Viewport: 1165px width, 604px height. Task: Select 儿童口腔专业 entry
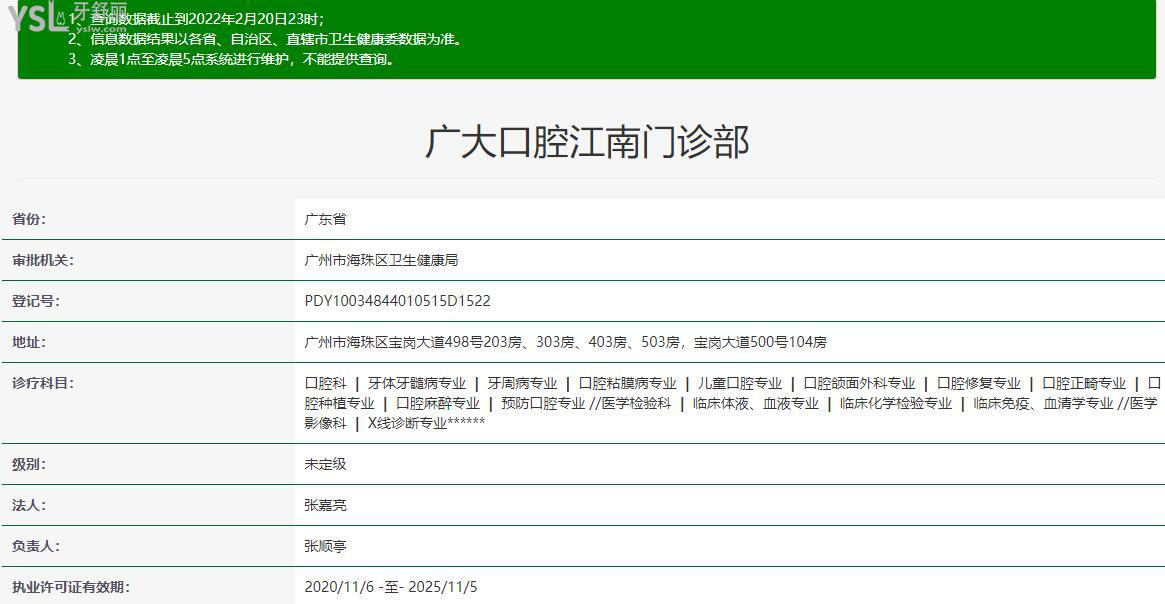point(740,383)
